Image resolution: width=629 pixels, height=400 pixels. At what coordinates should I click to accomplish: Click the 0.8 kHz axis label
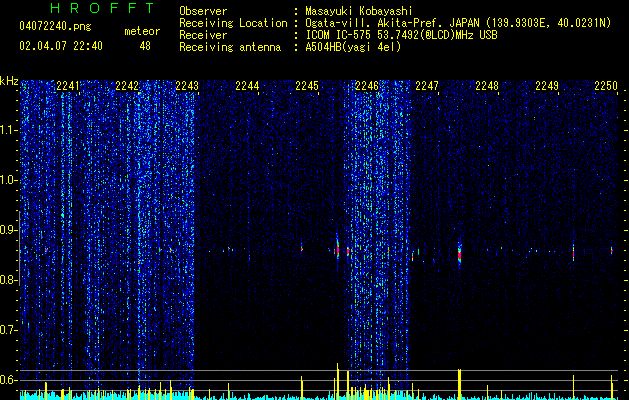point(9,280)
